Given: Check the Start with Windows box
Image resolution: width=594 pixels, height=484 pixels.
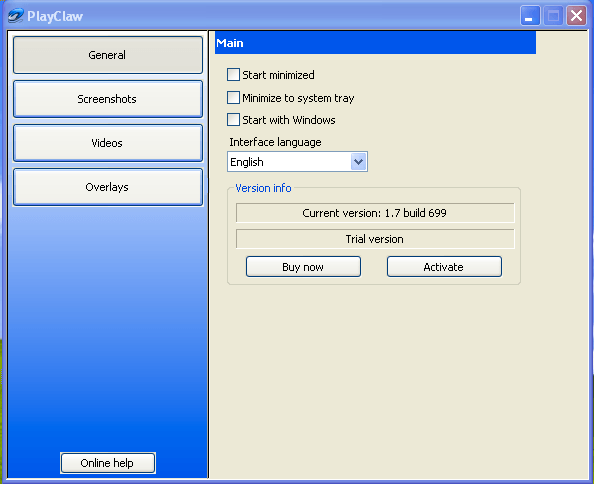Looking at the screenshot, I should point(233,119).
